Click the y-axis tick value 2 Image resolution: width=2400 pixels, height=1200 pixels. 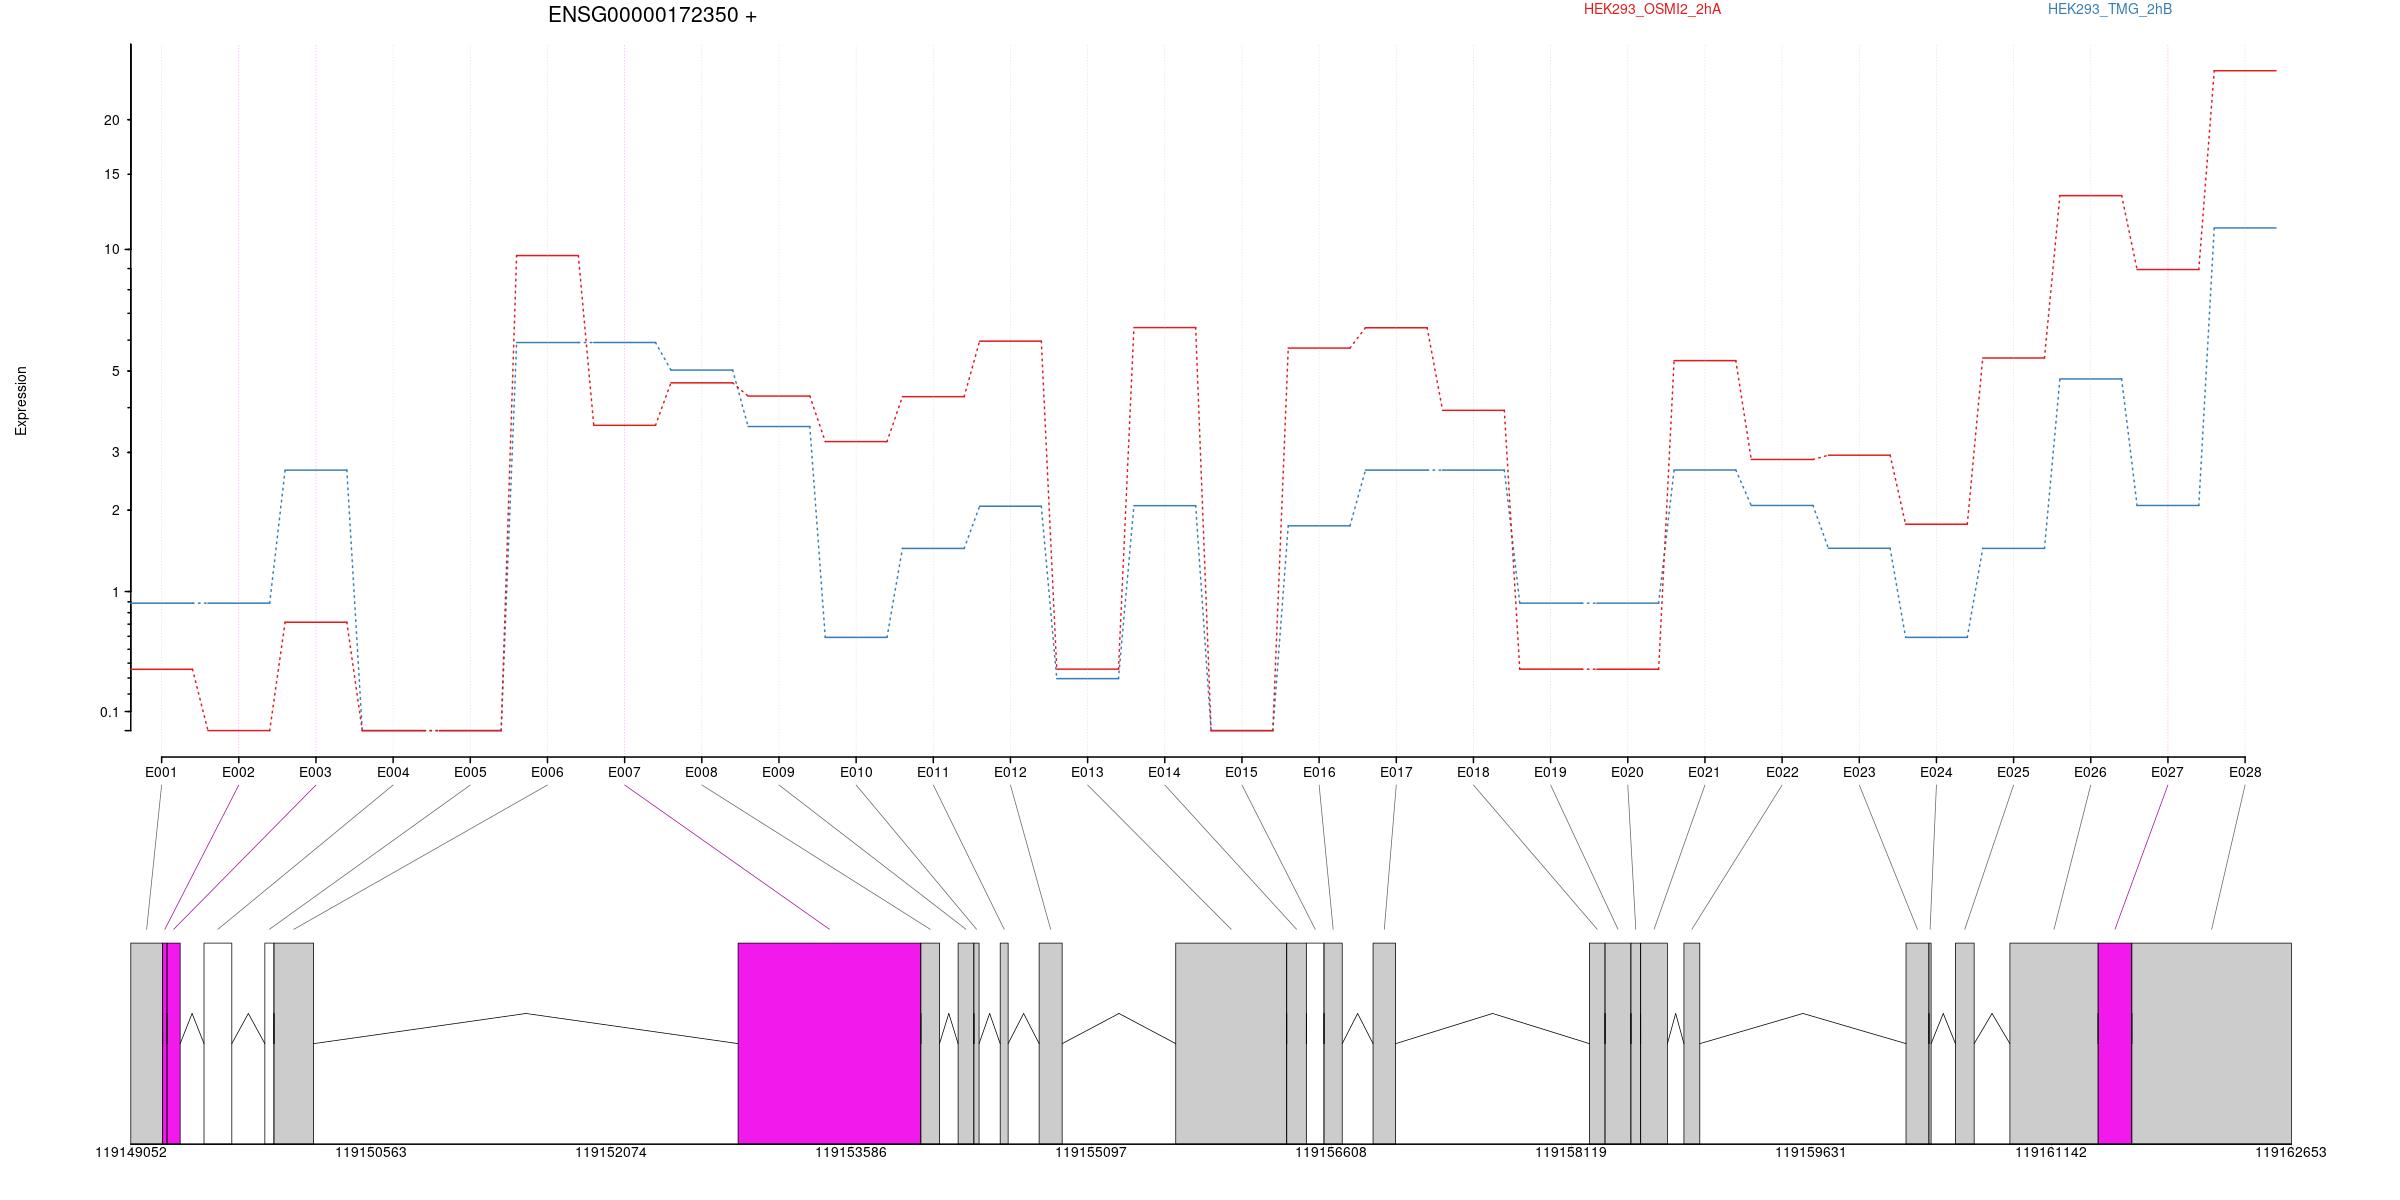(115, 510)
